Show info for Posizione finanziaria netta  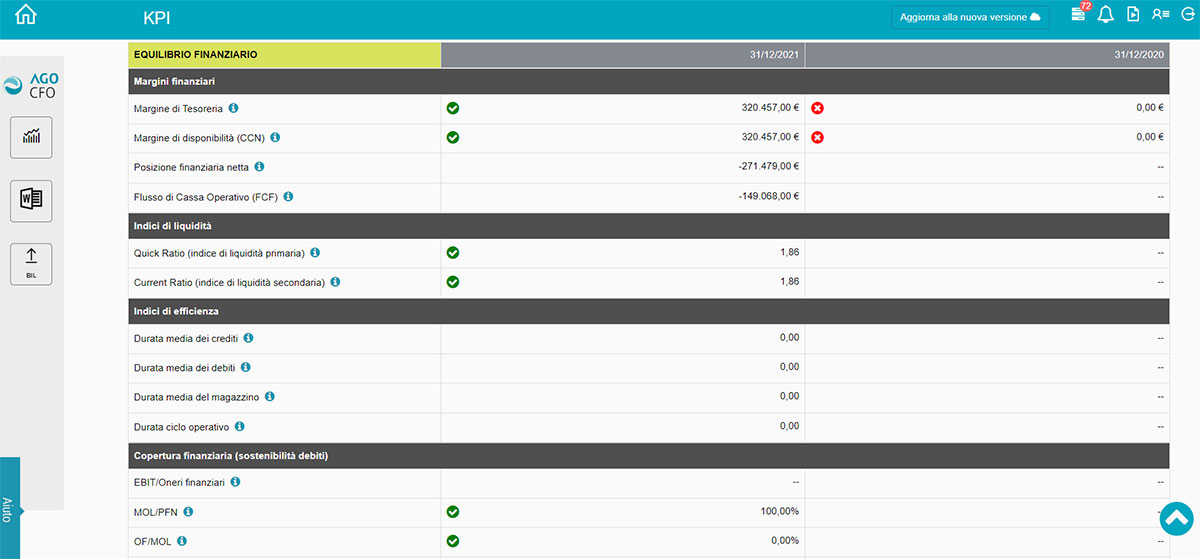(259, 167)
